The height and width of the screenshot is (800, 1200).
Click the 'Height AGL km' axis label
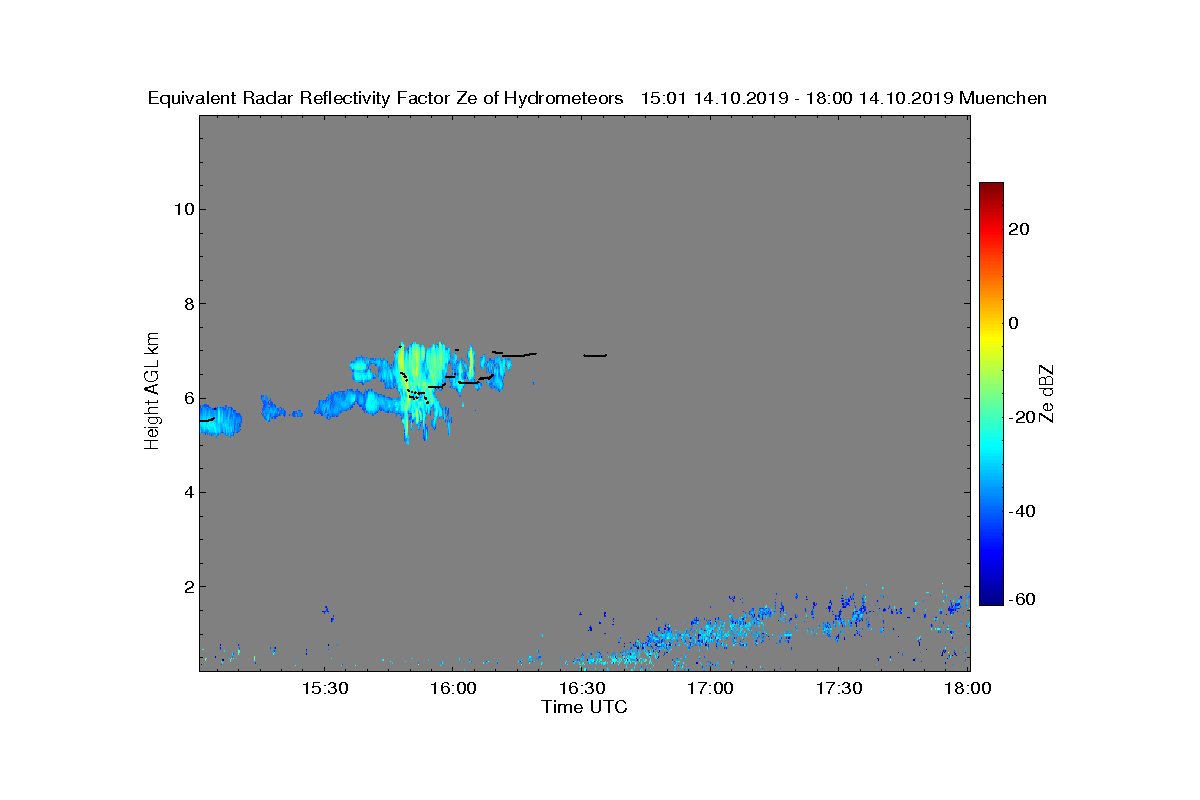click(152, 391)
